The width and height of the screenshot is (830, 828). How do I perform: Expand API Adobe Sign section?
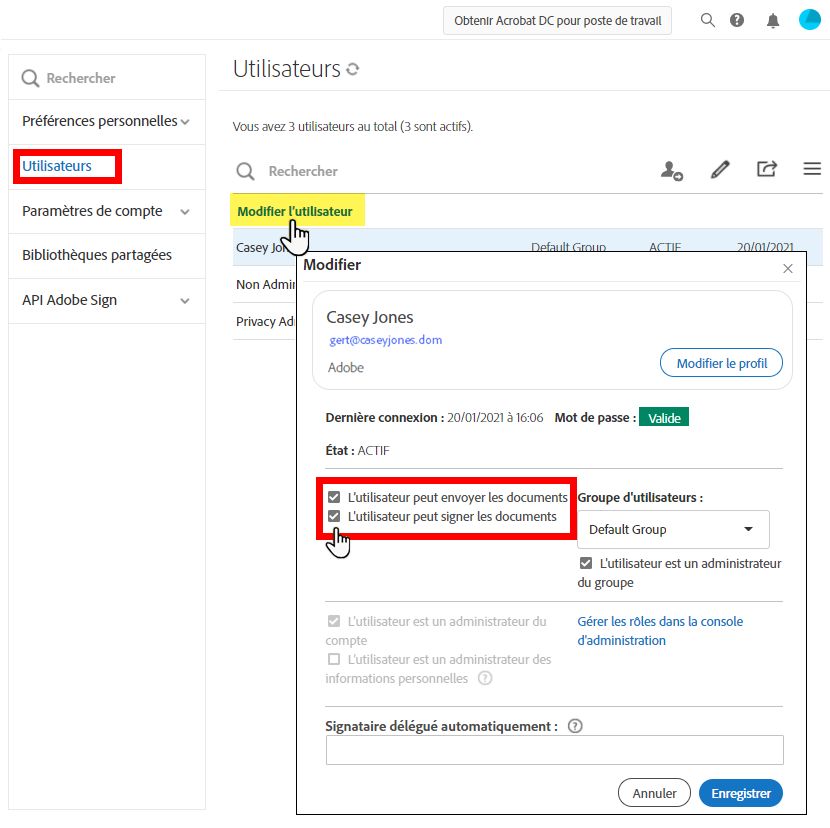click(106, 300)
